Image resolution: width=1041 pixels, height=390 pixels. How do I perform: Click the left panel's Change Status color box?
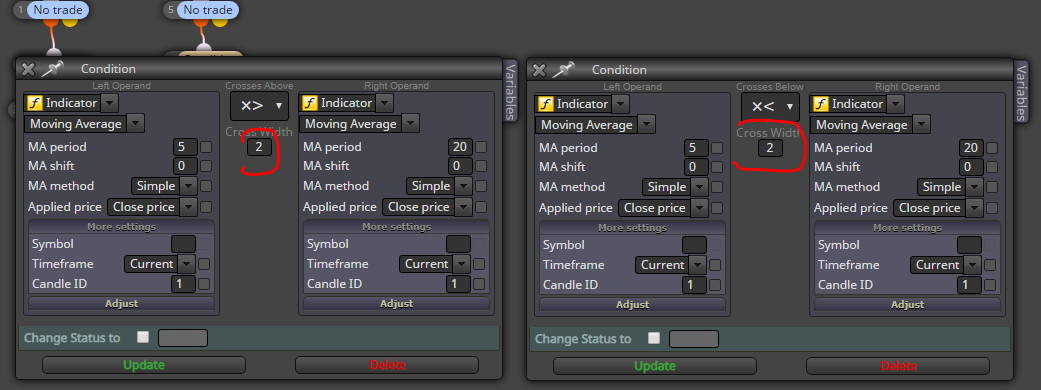[183, 338]
